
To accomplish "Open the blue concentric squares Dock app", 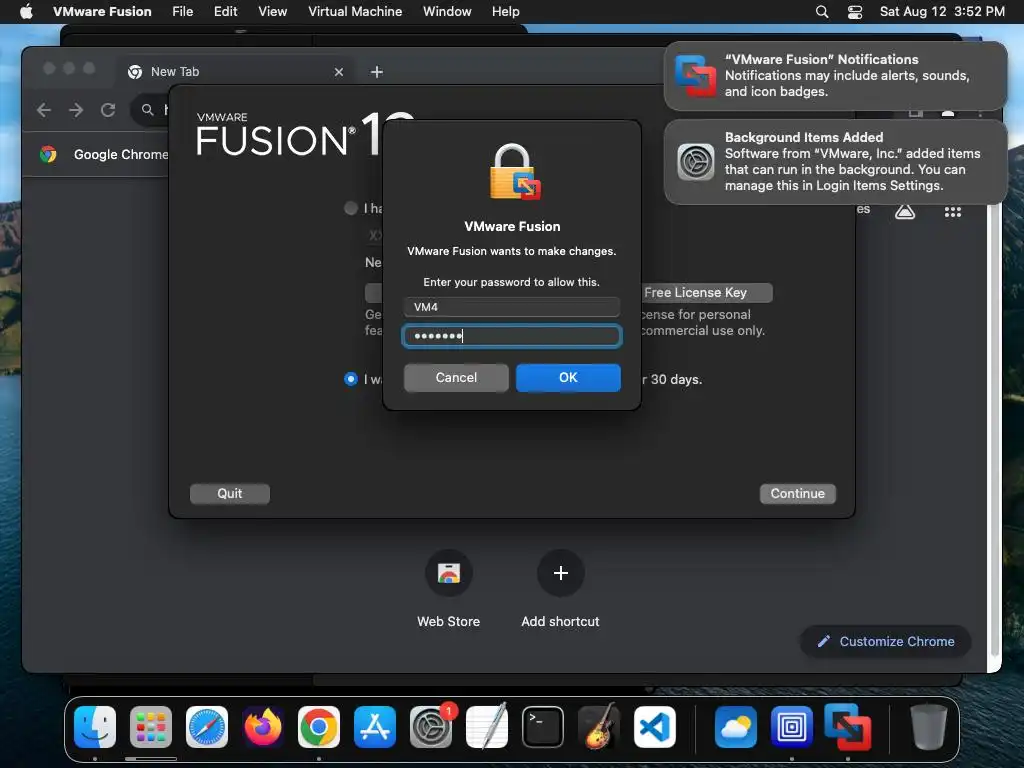I will click(x=792, y=727).
